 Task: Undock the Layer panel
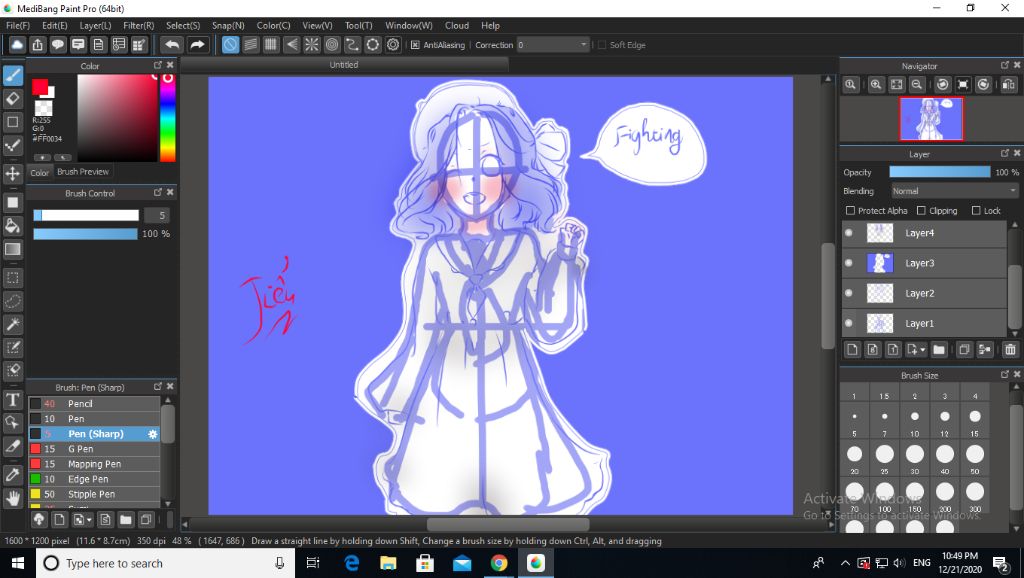click(x=1005, y=153)
